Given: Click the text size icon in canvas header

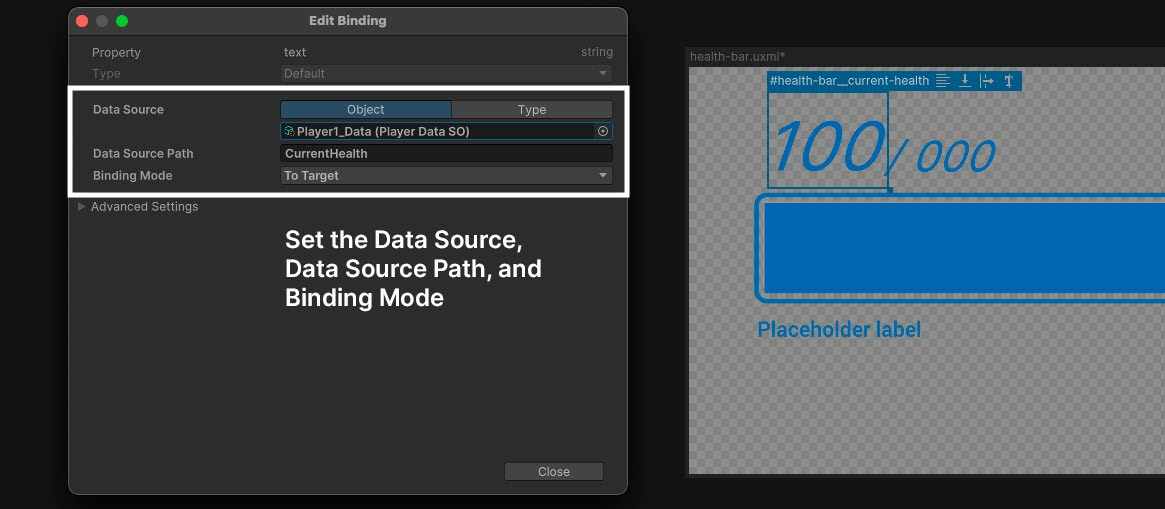Looking at the screenshot, I should click(x=1009, y=81).
